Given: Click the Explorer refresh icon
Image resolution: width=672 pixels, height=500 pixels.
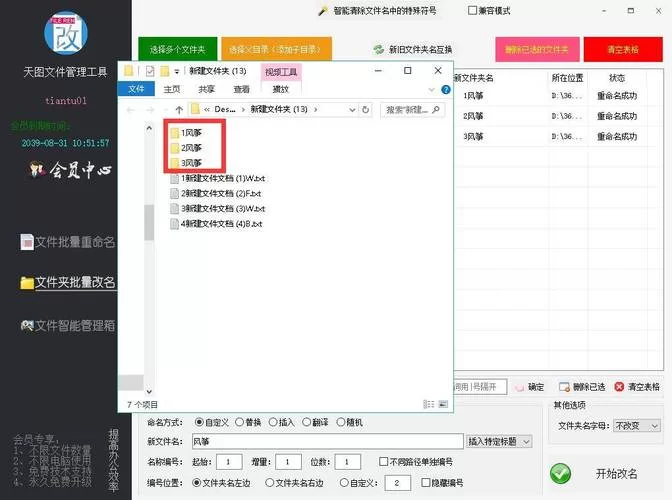Looking at the screenshot, I should pos(366,110).
